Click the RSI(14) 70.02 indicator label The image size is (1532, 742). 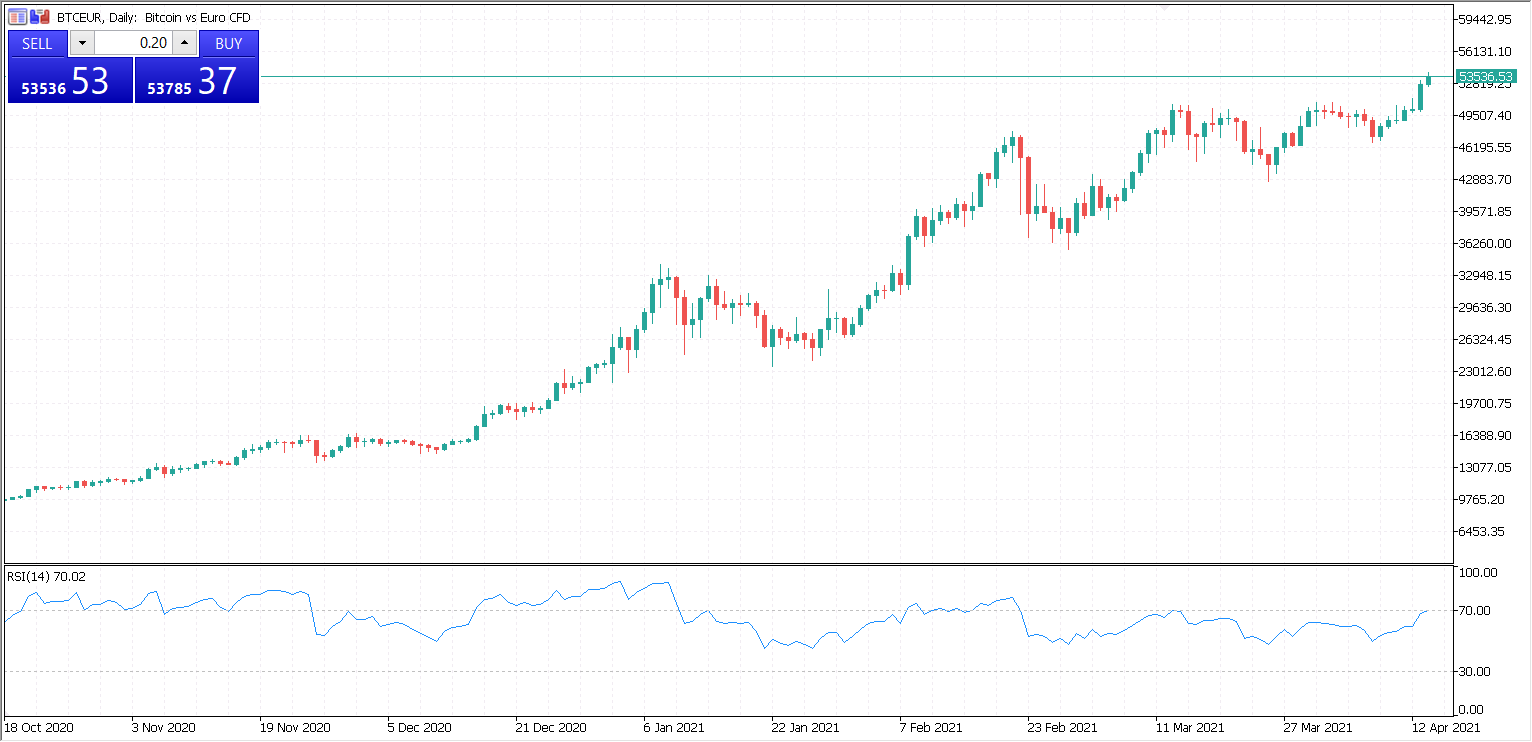point(47,576)
